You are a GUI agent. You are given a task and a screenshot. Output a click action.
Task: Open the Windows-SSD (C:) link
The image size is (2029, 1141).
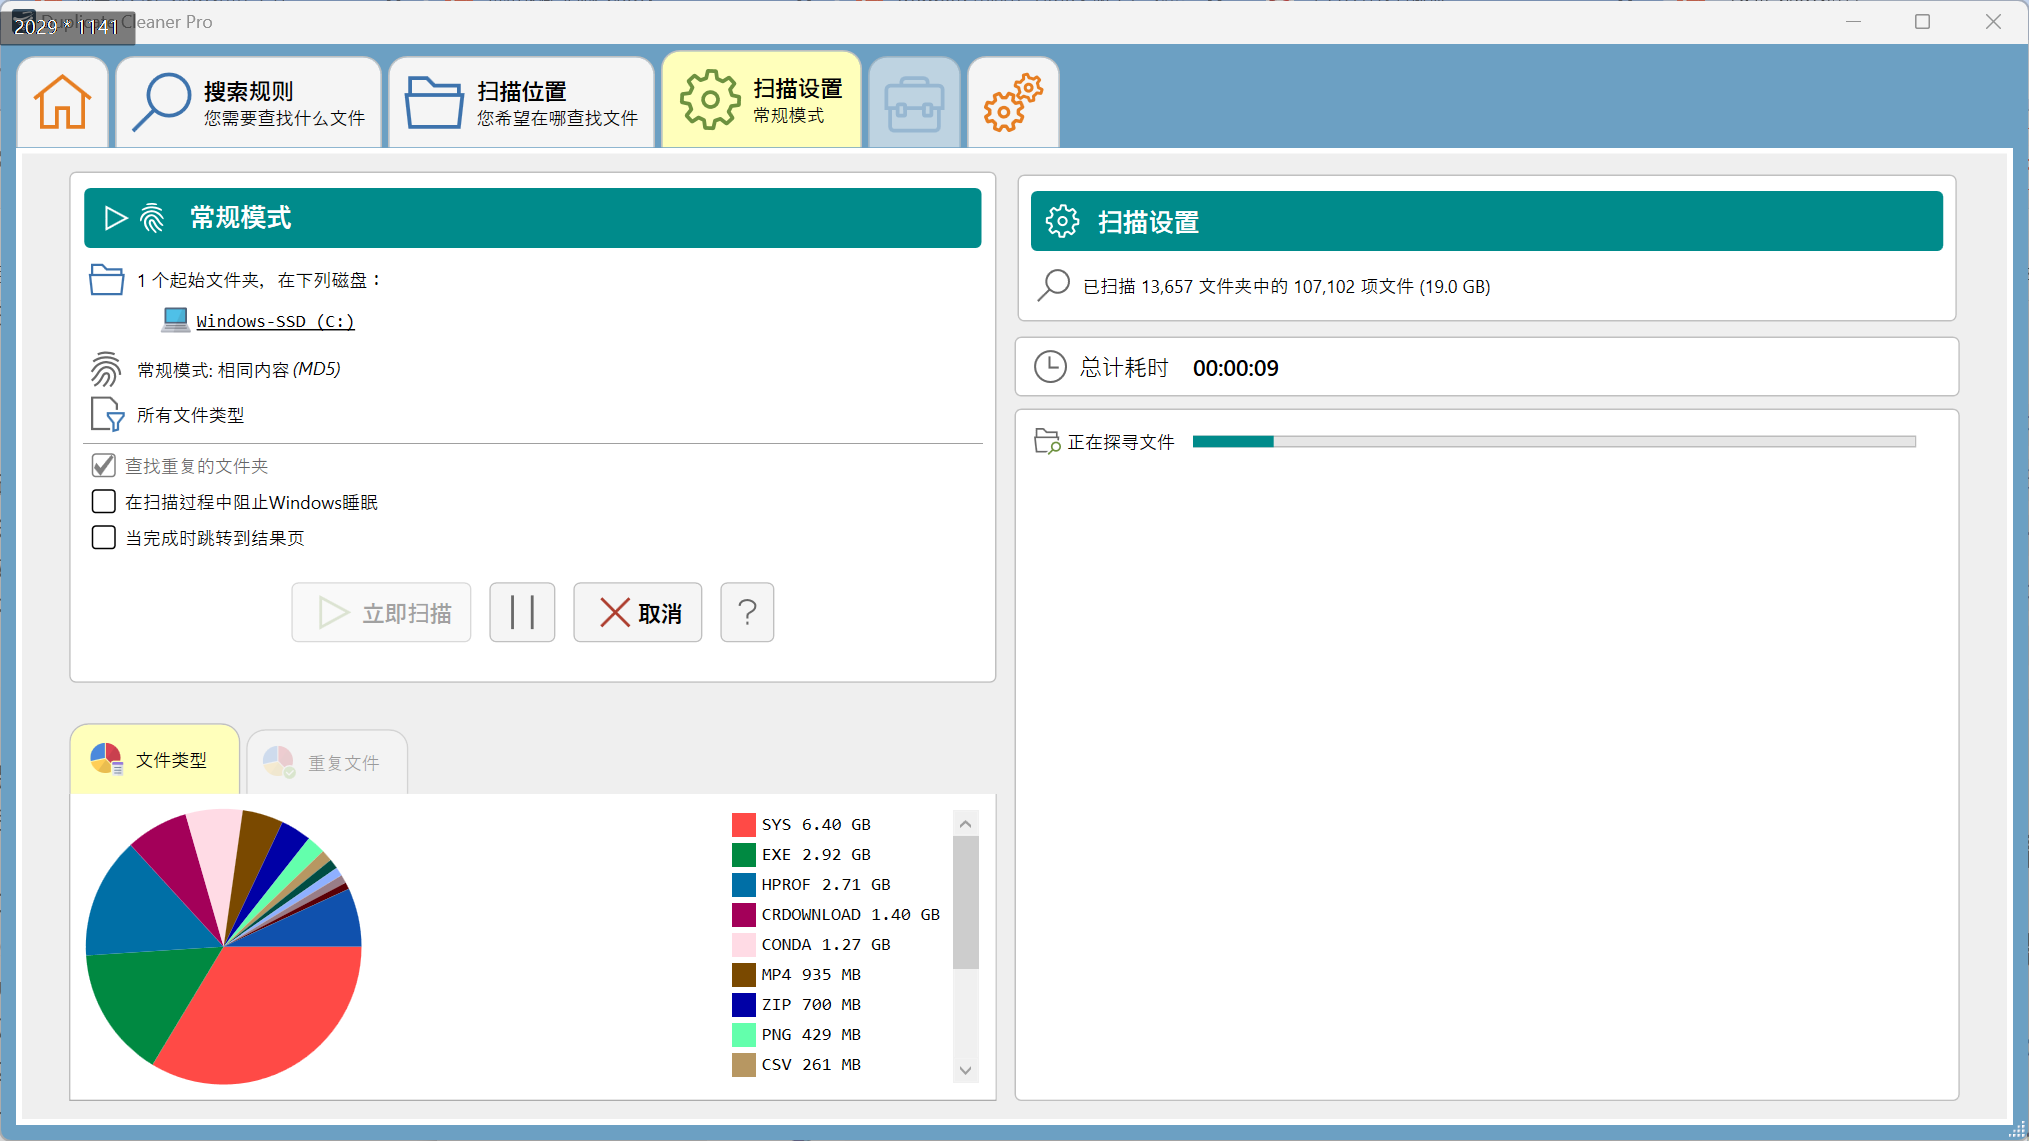(275, 321)
